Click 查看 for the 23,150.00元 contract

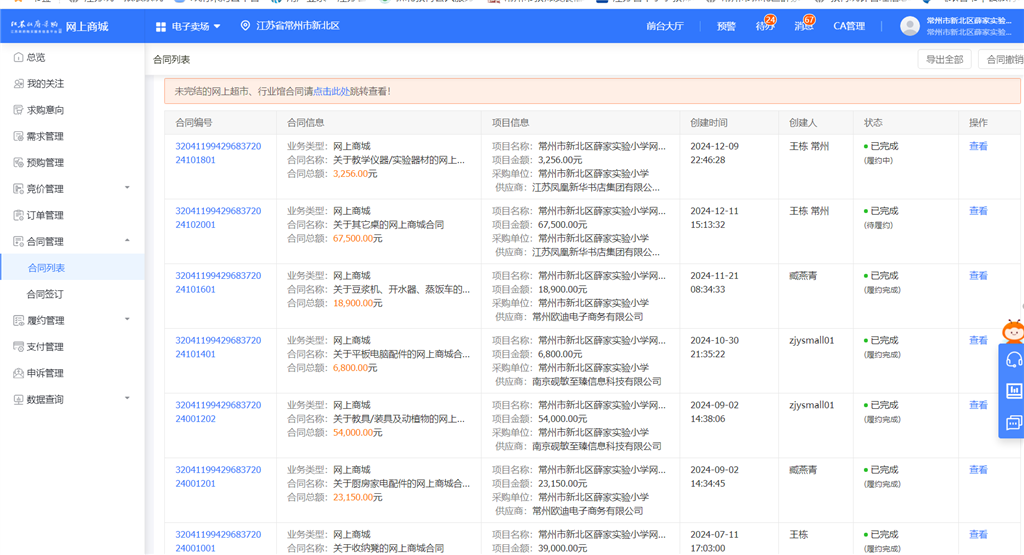[978, 469]
